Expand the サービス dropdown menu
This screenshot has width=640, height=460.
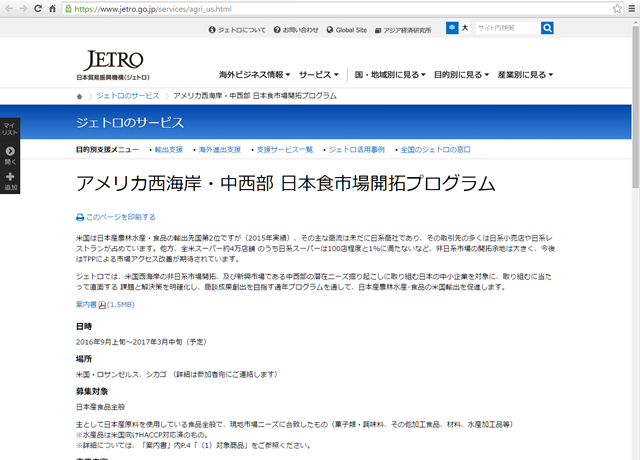(x=319, y=75)
